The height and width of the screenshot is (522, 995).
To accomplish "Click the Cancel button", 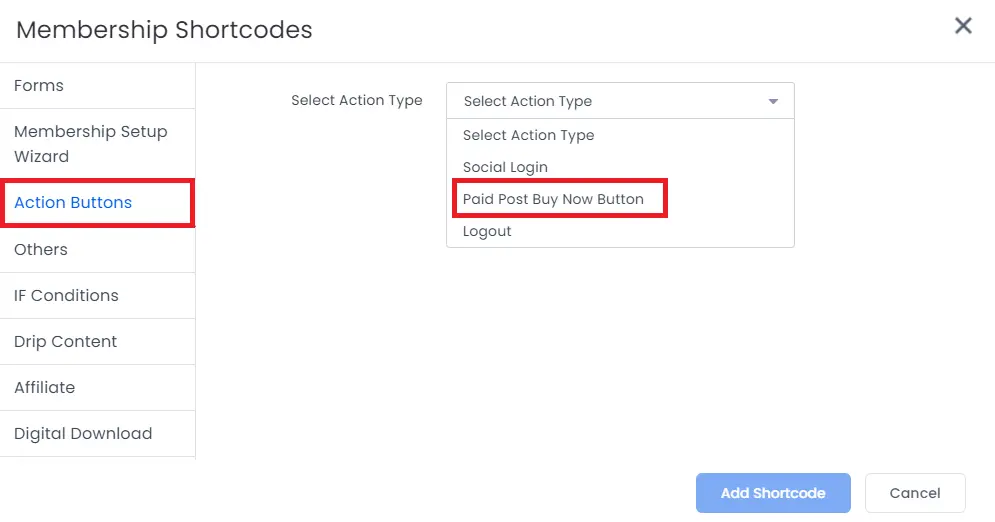I will [915, 493].
